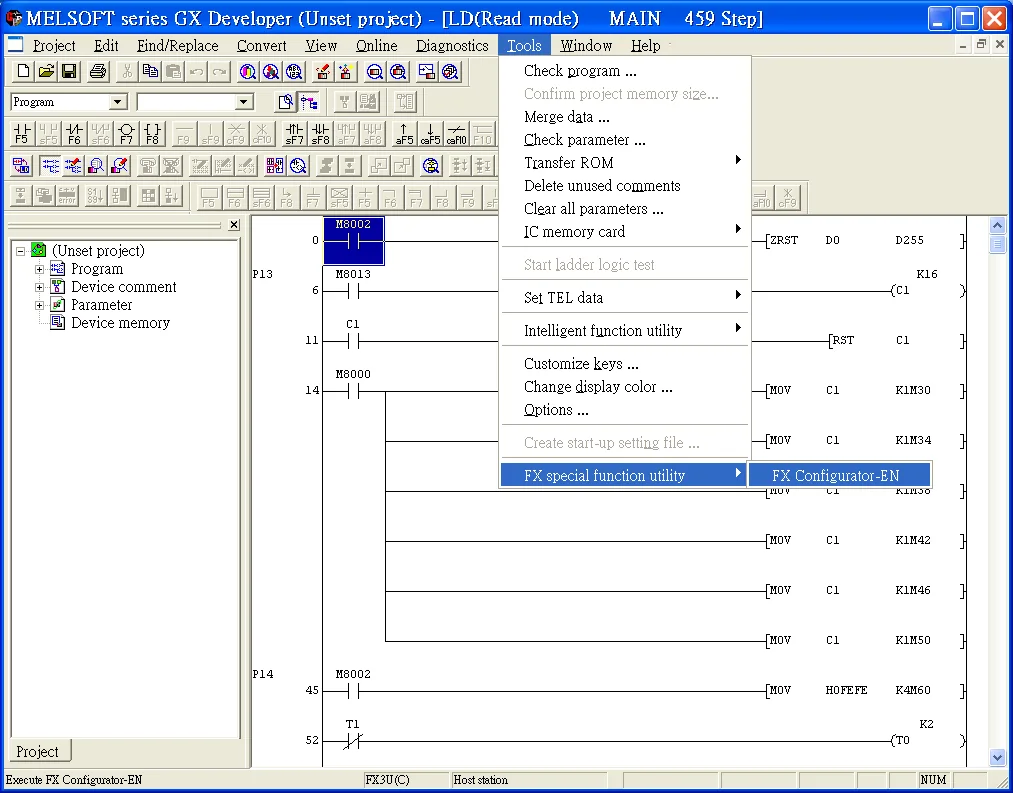
Task: Open the Program type dropdown
Action: [117, 101]
